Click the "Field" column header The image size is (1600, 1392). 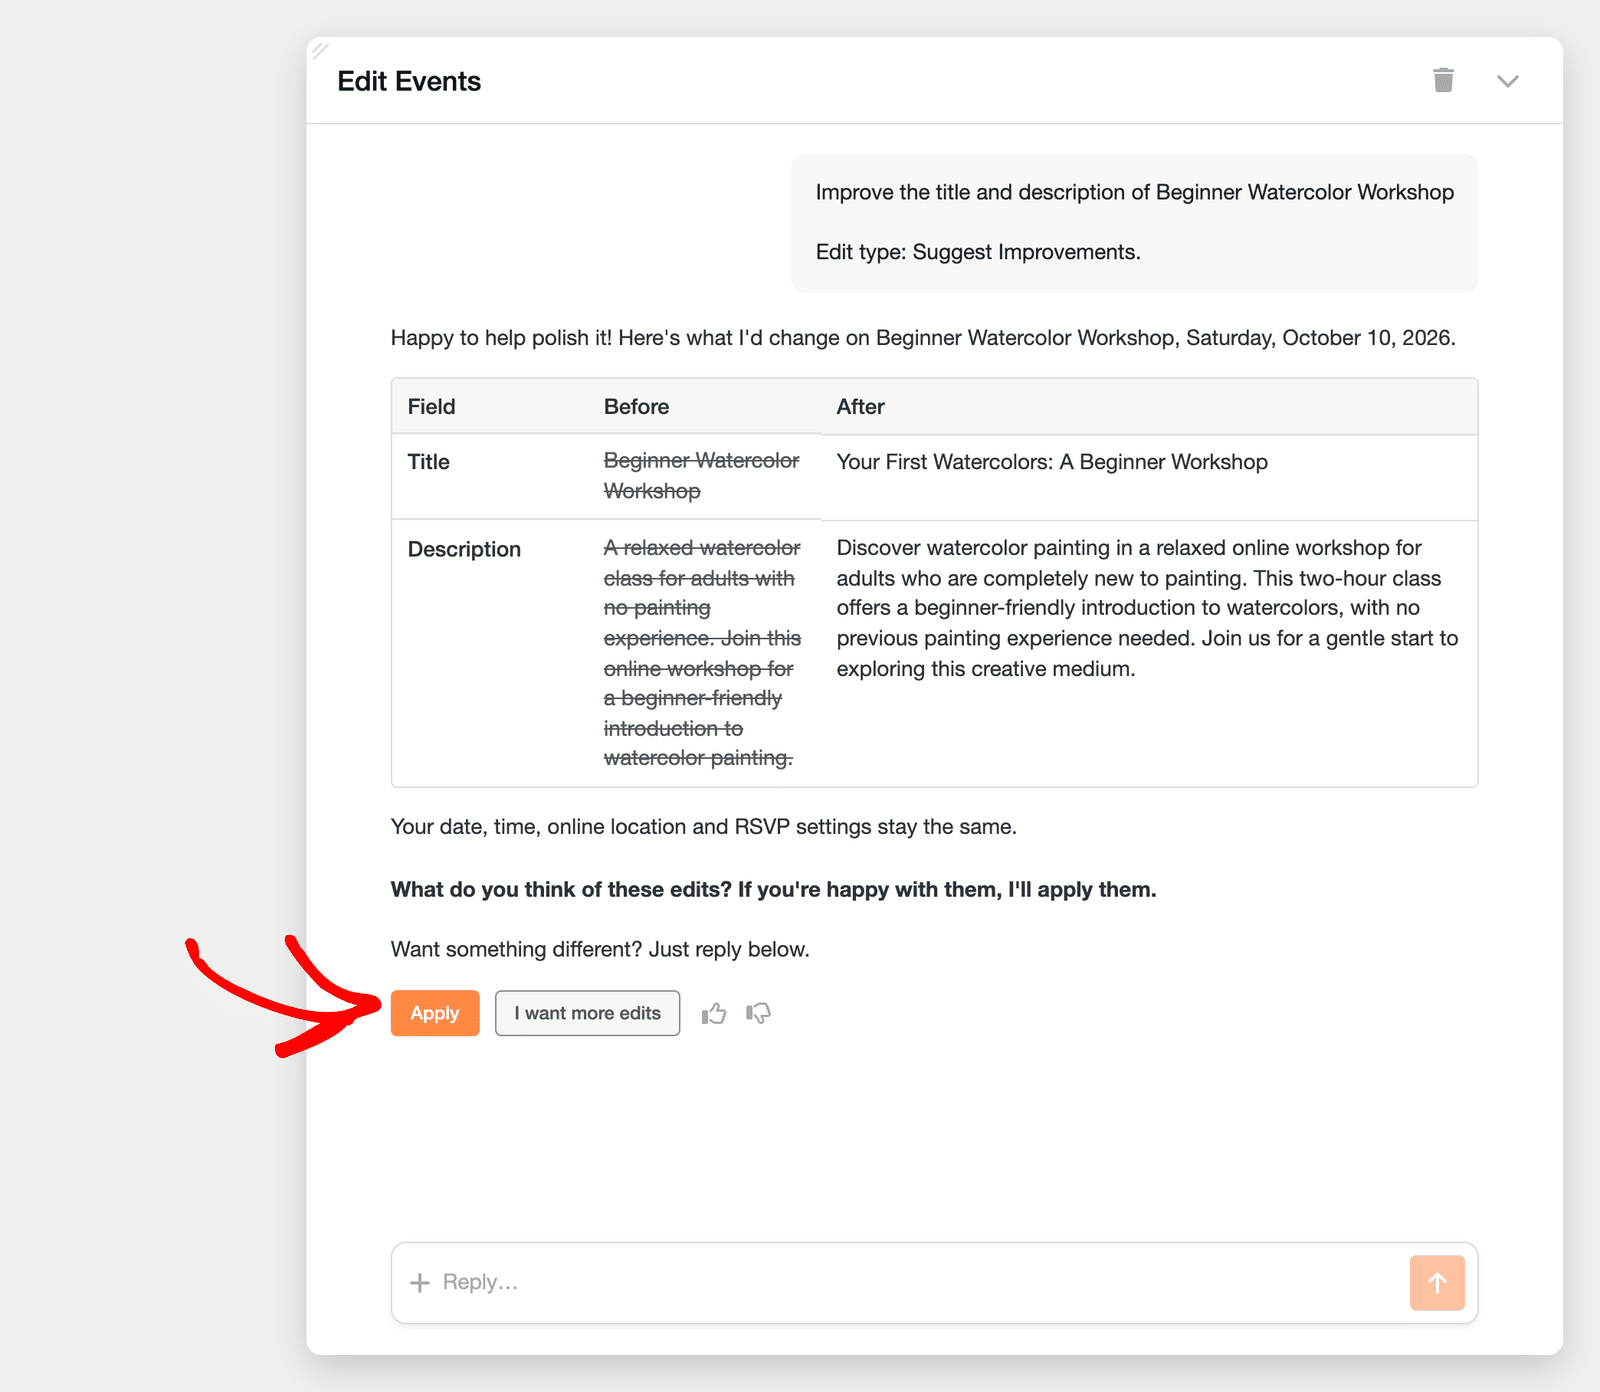tap(431, 407)
